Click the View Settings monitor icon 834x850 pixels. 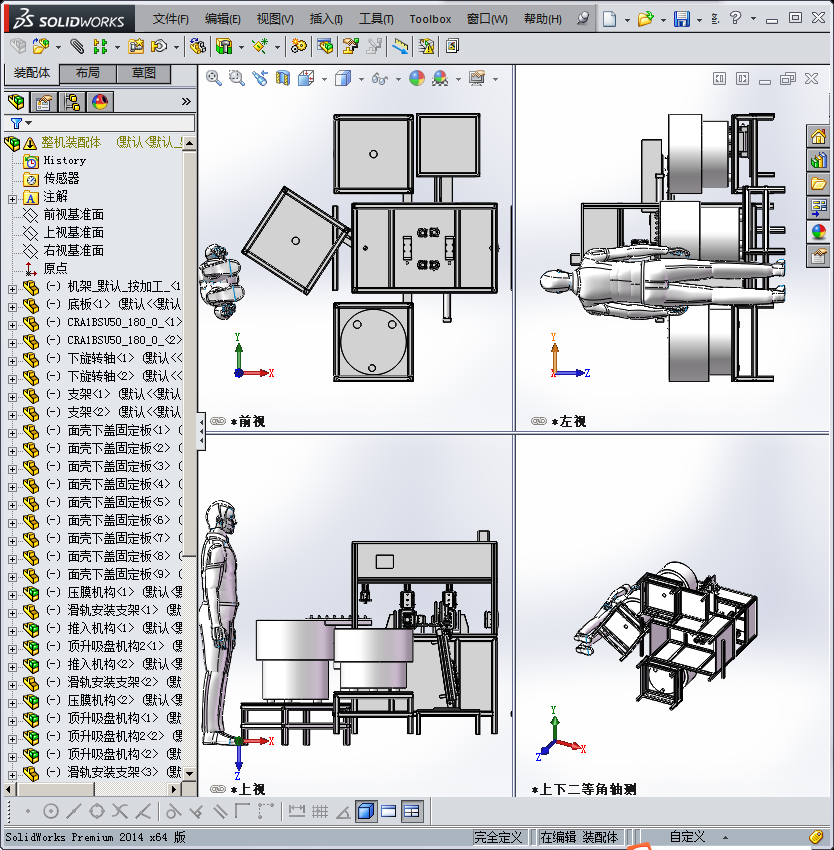pyautogui.click(x=477, y=79)
